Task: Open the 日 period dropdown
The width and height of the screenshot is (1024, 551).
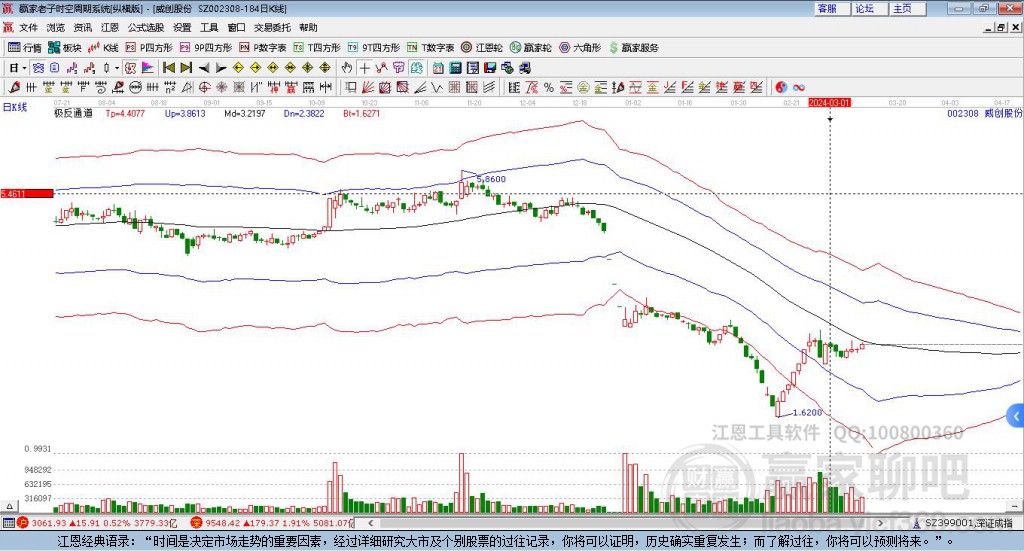Action: [x=18, y=68]
